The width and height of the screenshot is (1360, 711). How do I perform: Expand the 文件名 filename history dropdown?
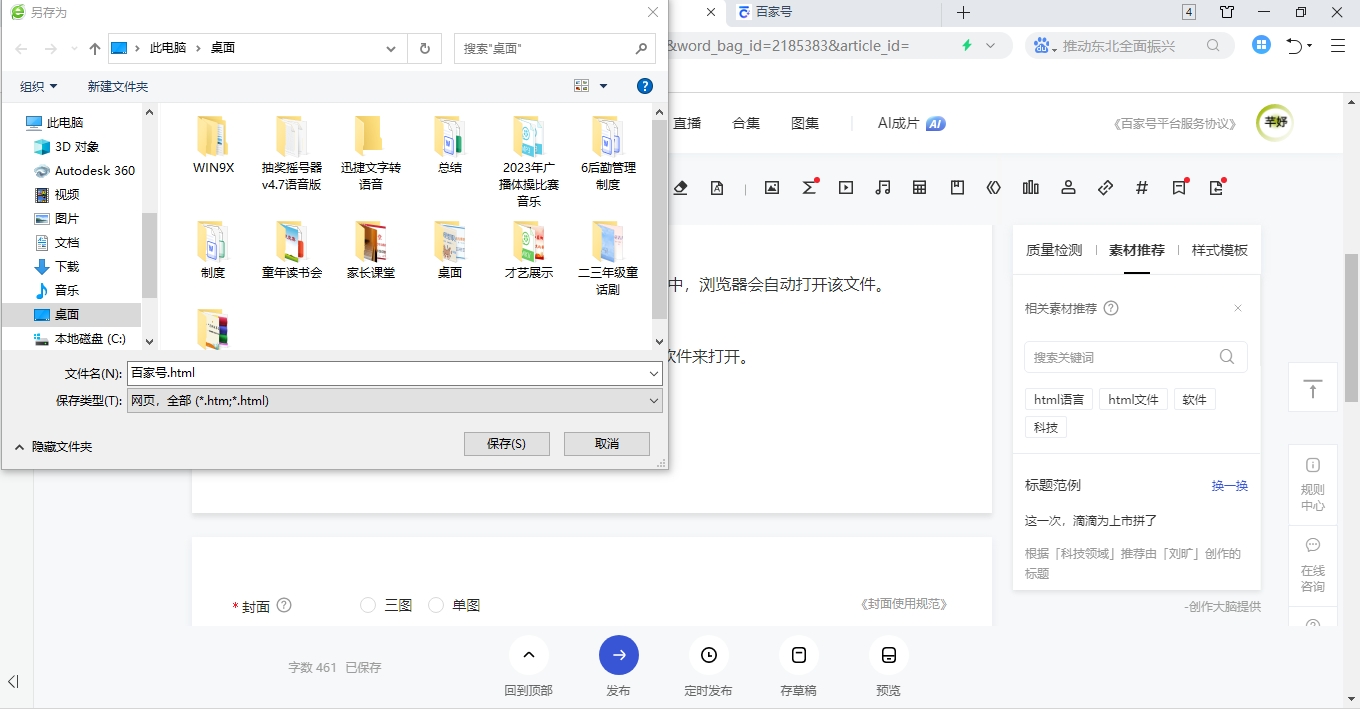(654, 373)
